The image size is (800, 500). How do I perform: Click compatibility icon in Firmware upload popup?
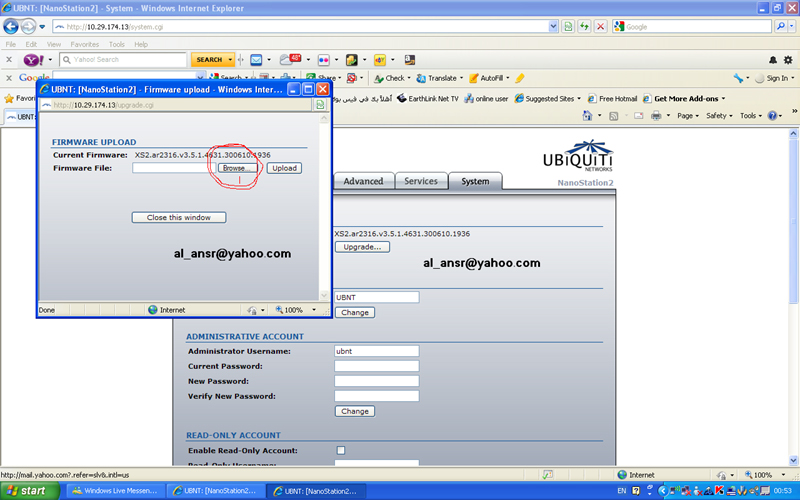(320, 105)
